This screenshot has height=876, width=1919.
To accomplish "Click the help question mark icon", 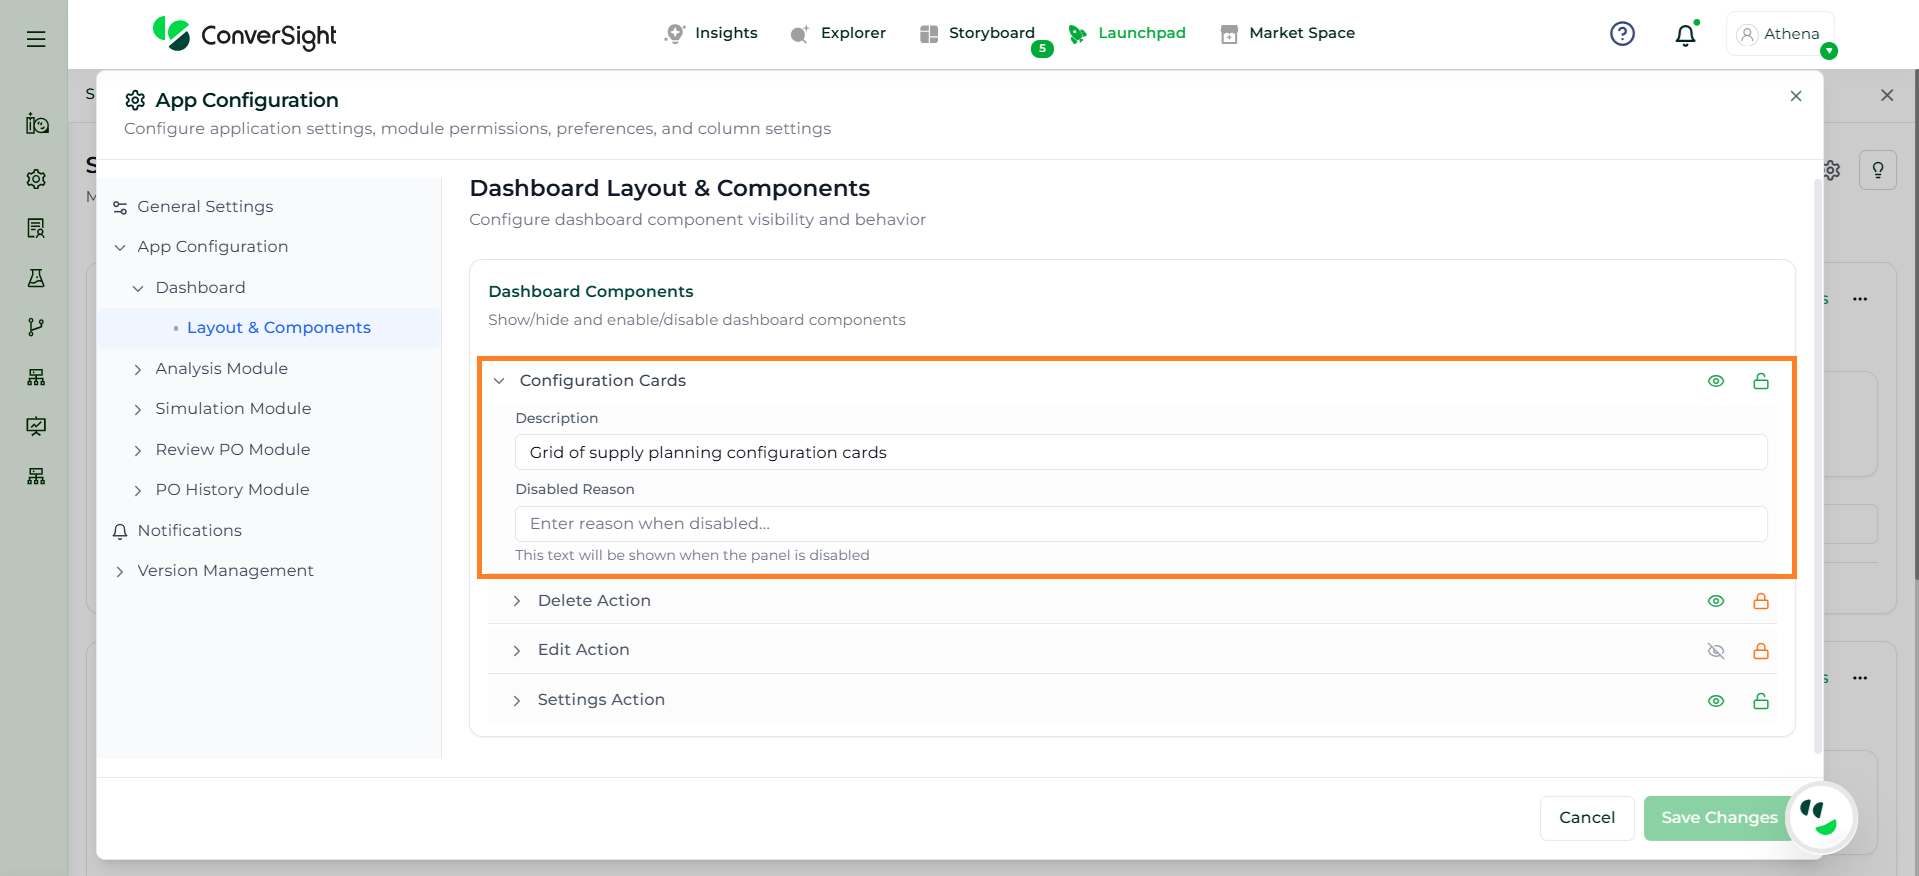I will point(1622,34).
